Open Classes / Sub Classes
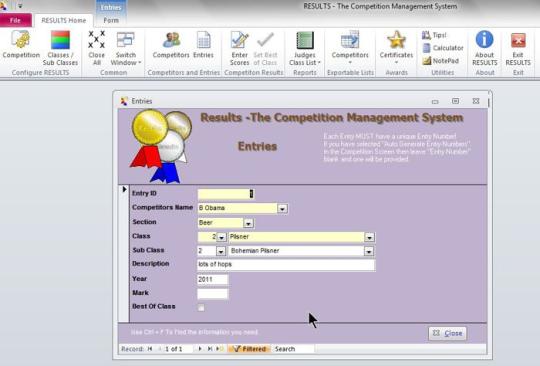 tap(60, 48)
